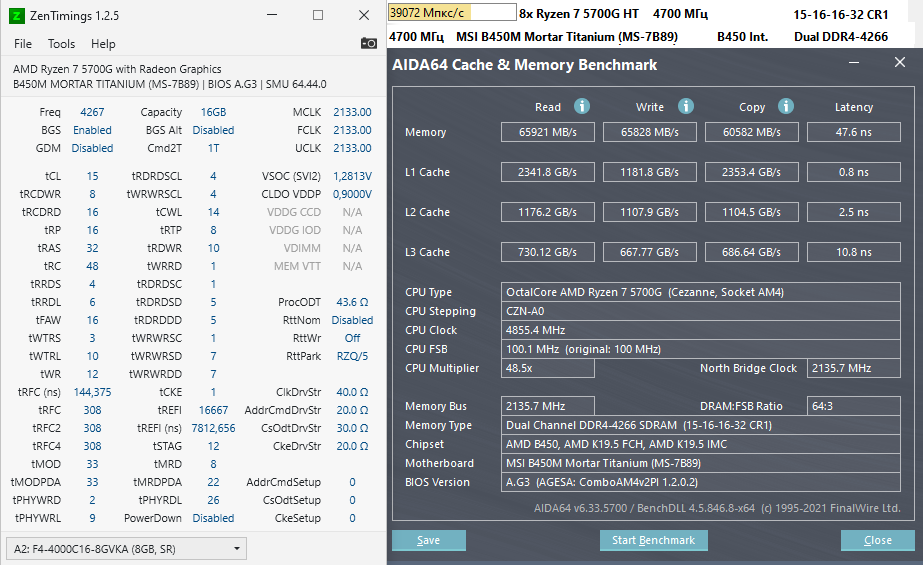Image resolution: width=923 pixels, height=565 pixels.
Task: Click the GDM value Disabled
Action: (x=92, y=148)
